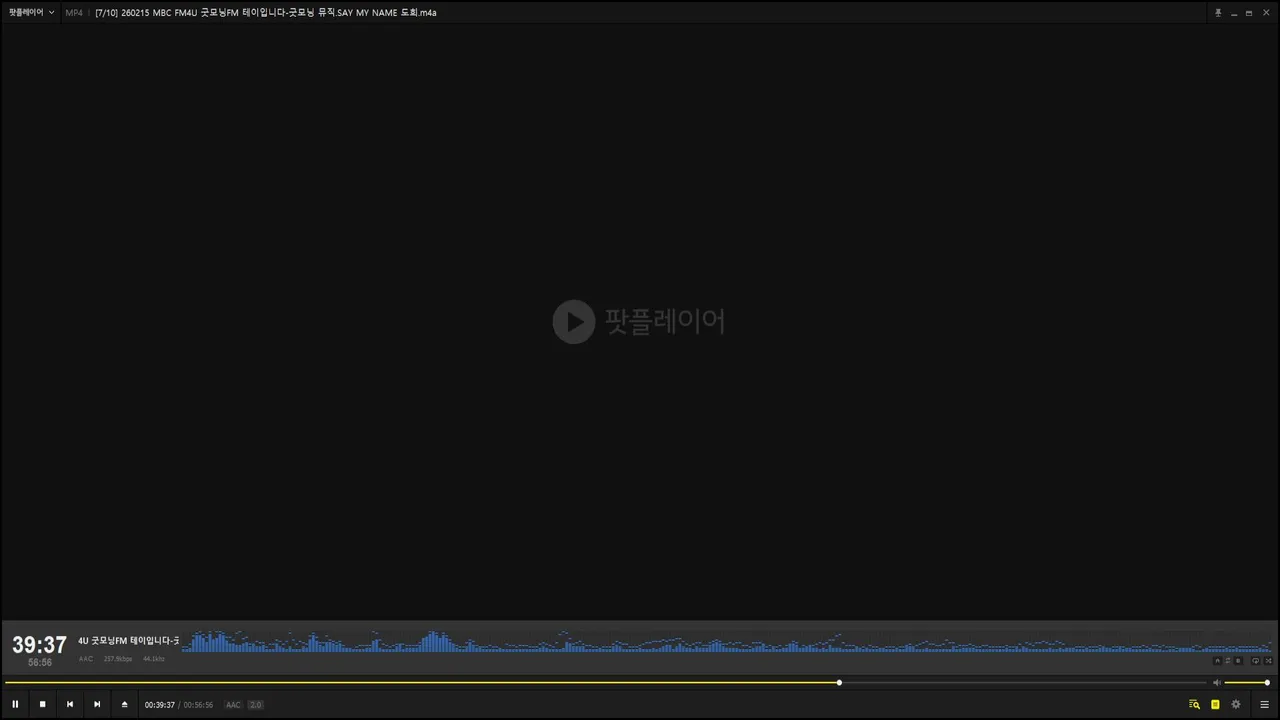
Task: Click the A-B repeat swap icon
Action: [1228, 660]
